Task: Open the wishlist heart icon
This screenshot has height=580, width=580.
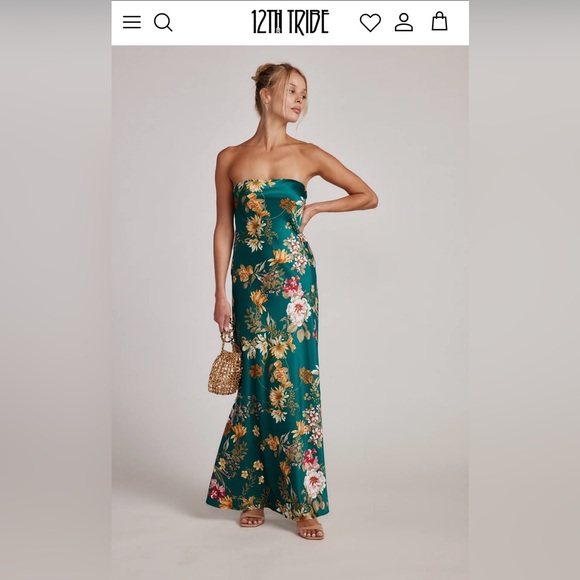Action: pyautogui.click(x=370, y=23)
